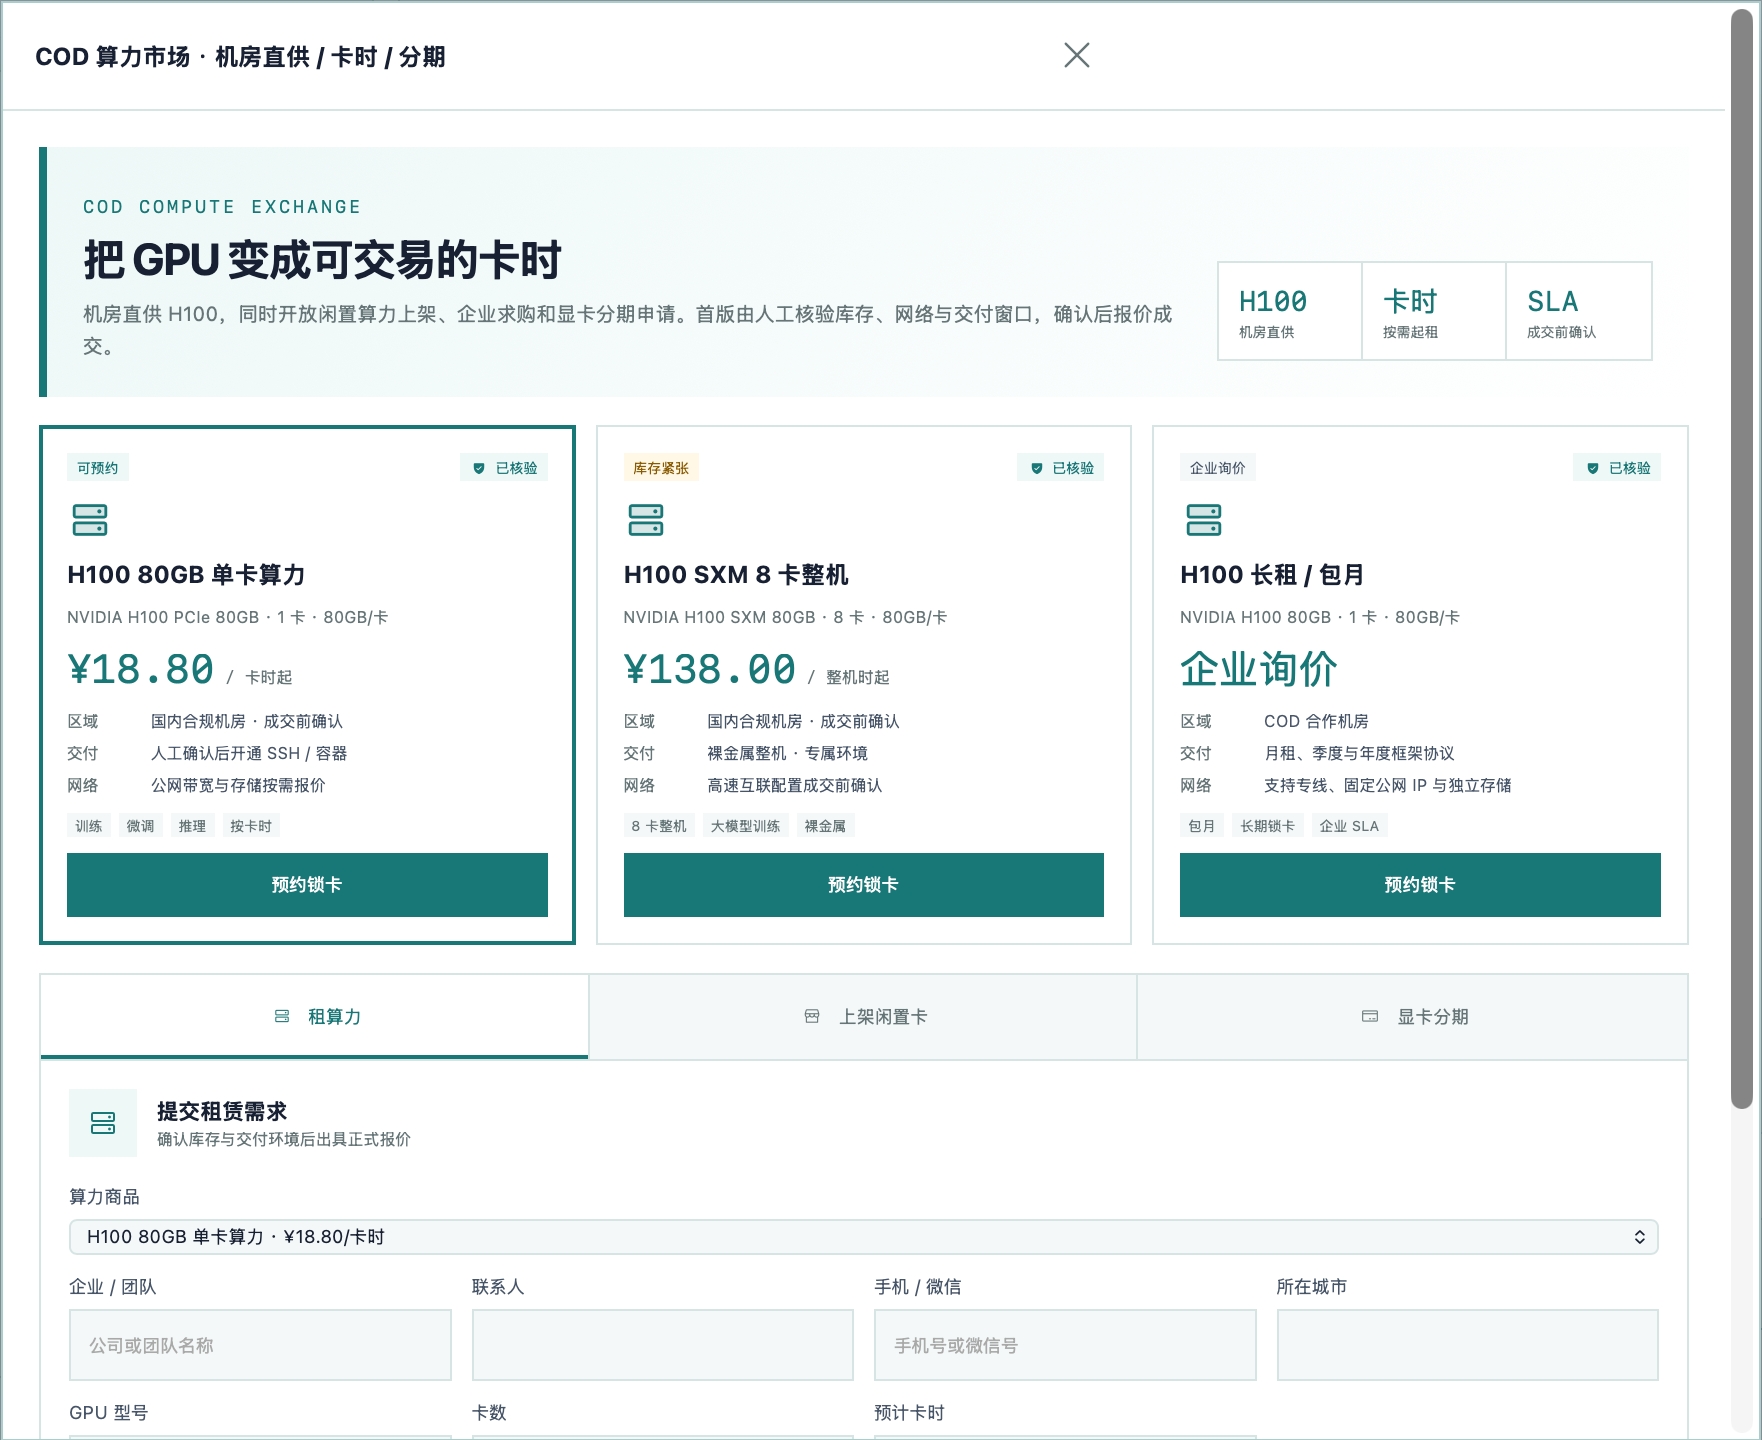This screenshot has width=1762, height=1440.
Task: Click server icon on H100 SXM 8 卡整机 card
Action: tap(646, 520)
